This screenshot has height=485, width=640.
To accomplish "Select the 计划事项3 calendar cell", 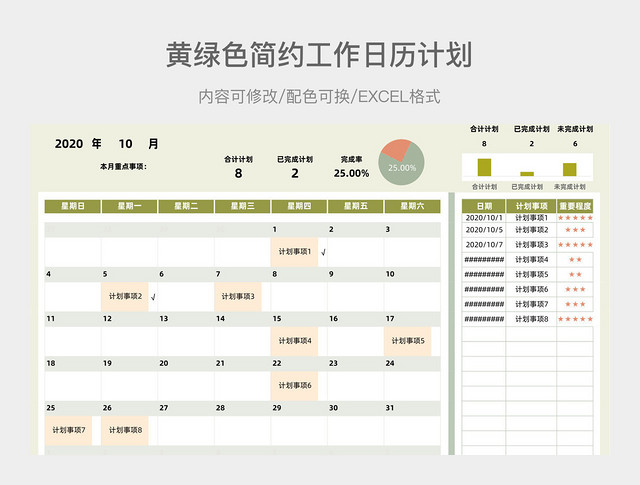I will pyautogui.click(x=238, y=296).
